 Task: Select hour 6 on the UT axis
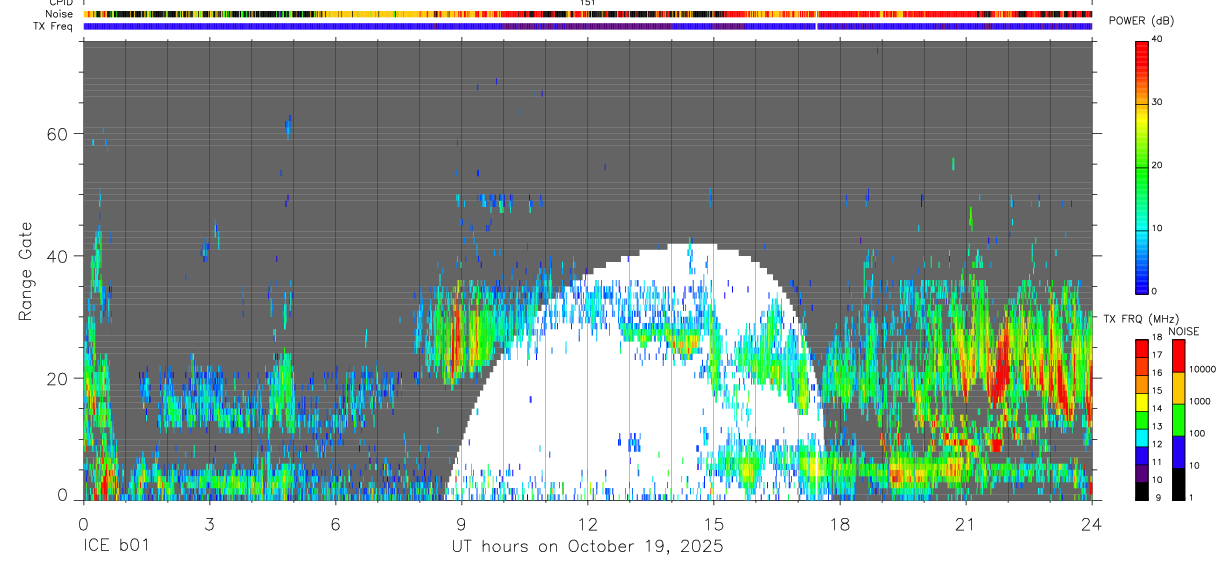click(335, 523)
